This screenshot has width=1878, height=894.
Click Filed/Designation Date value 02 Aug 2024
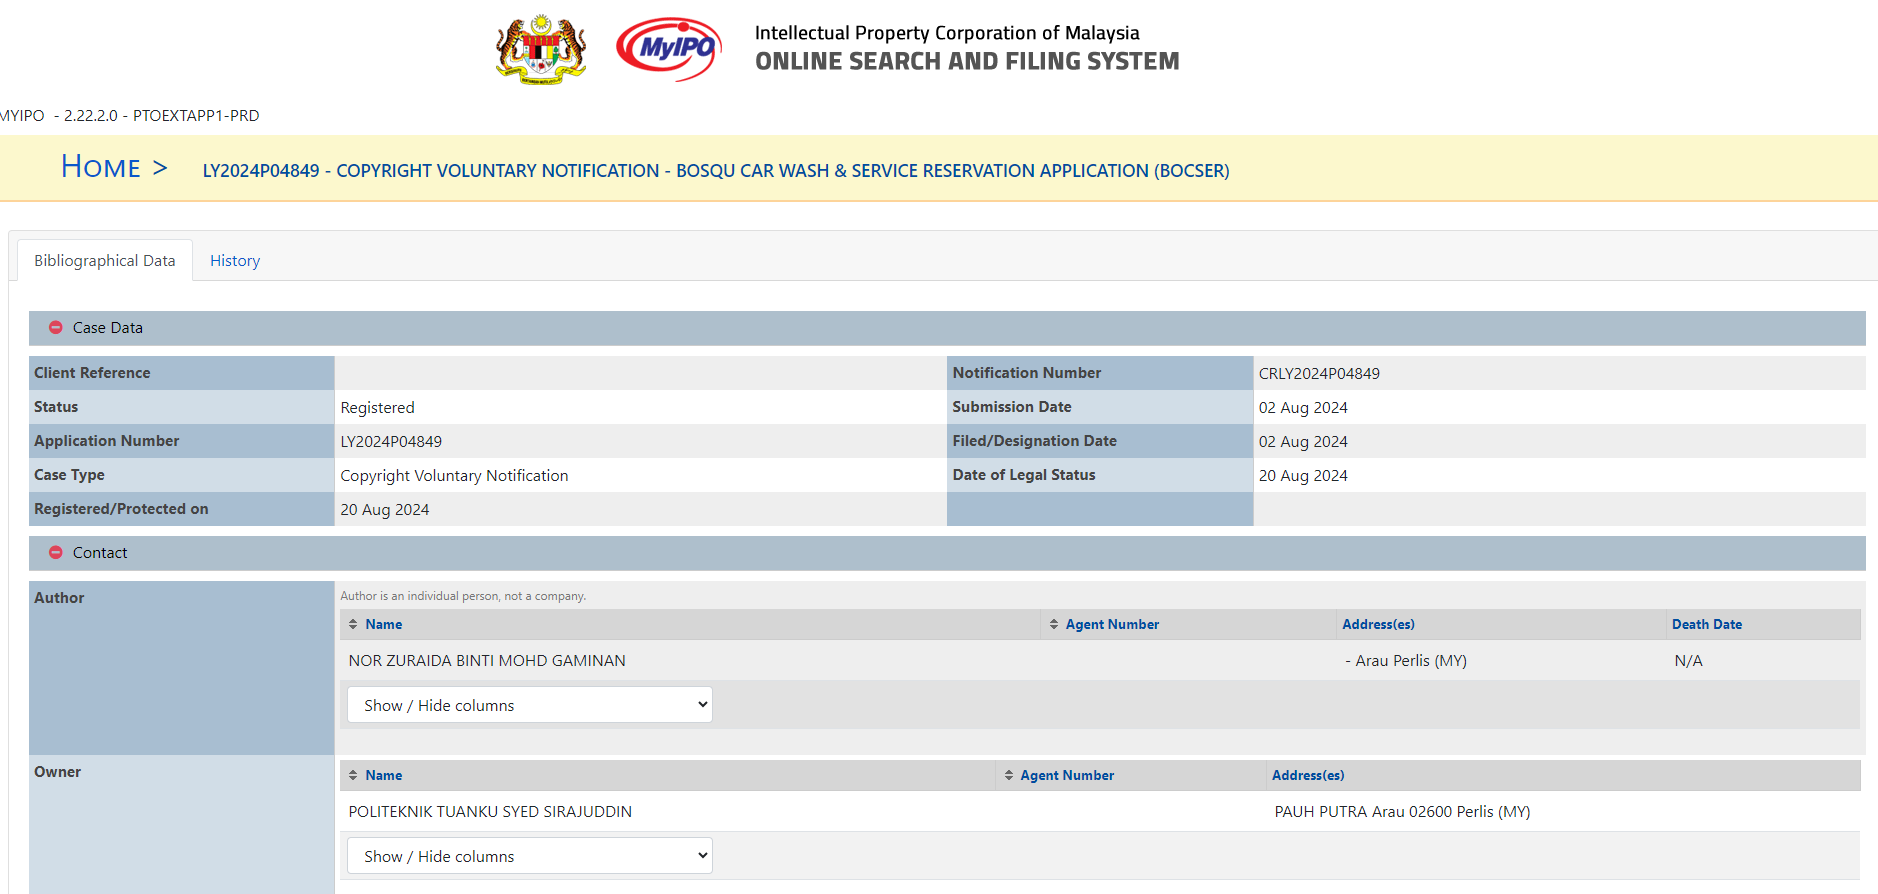(1303, 442)
